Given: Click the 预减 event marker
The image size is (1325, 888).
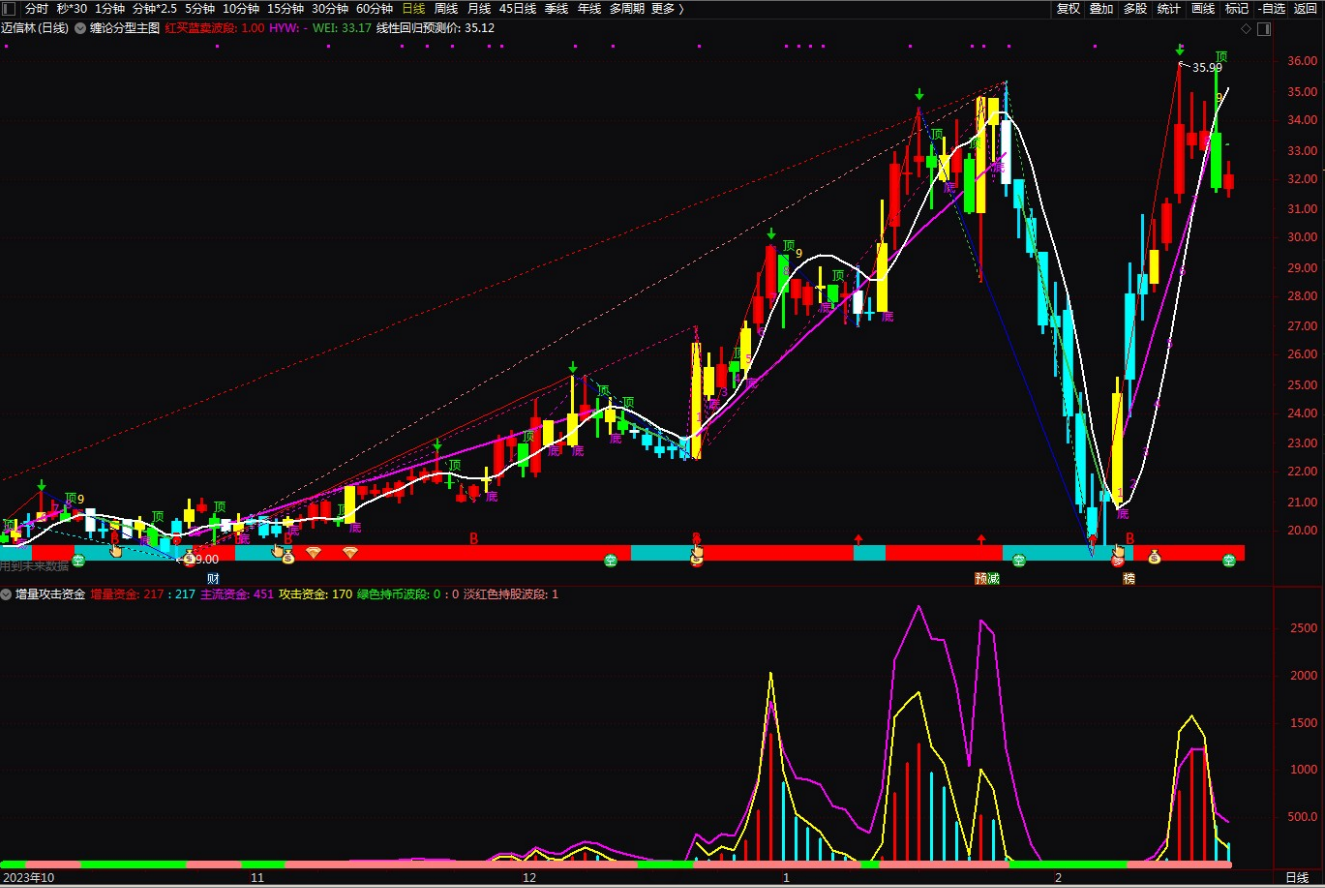Looking at the screenshot, I should 987,578.
